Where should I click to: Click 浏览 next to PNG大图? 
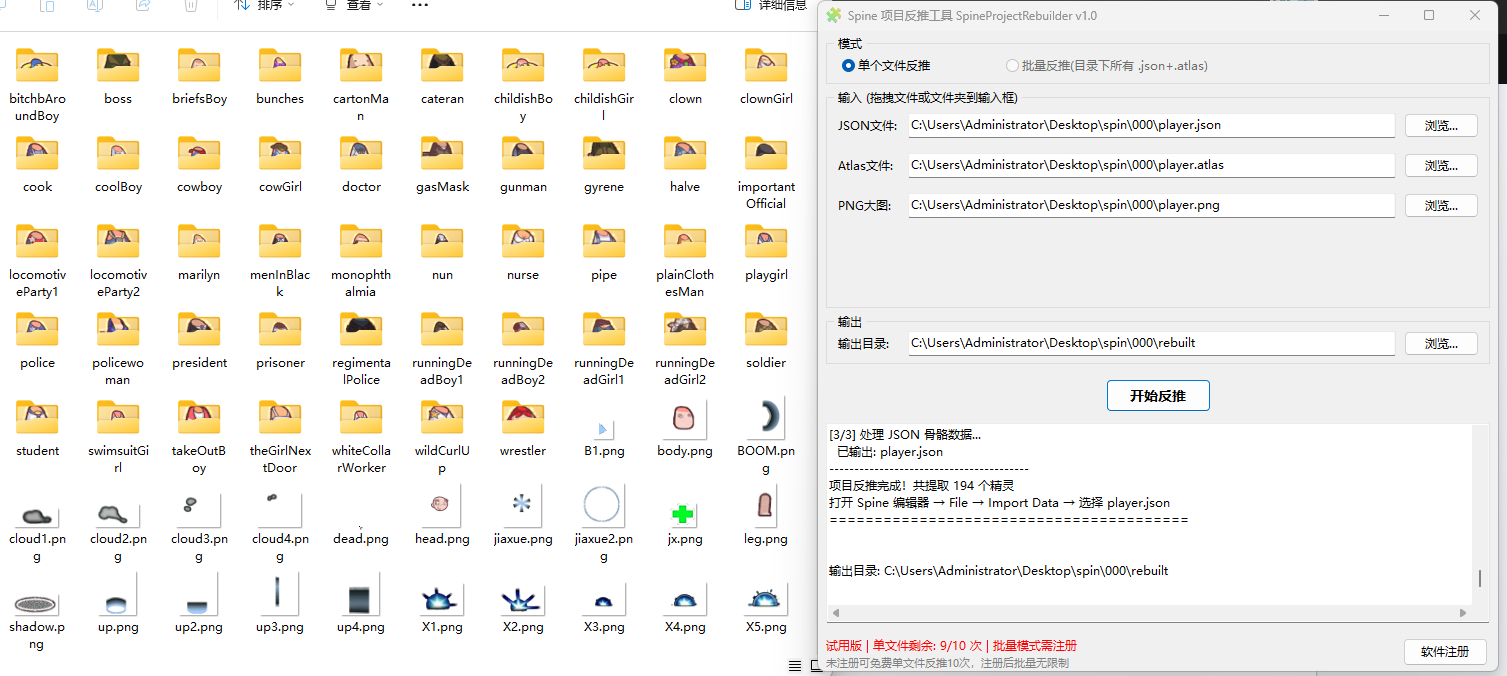(x=1441, y=205)
